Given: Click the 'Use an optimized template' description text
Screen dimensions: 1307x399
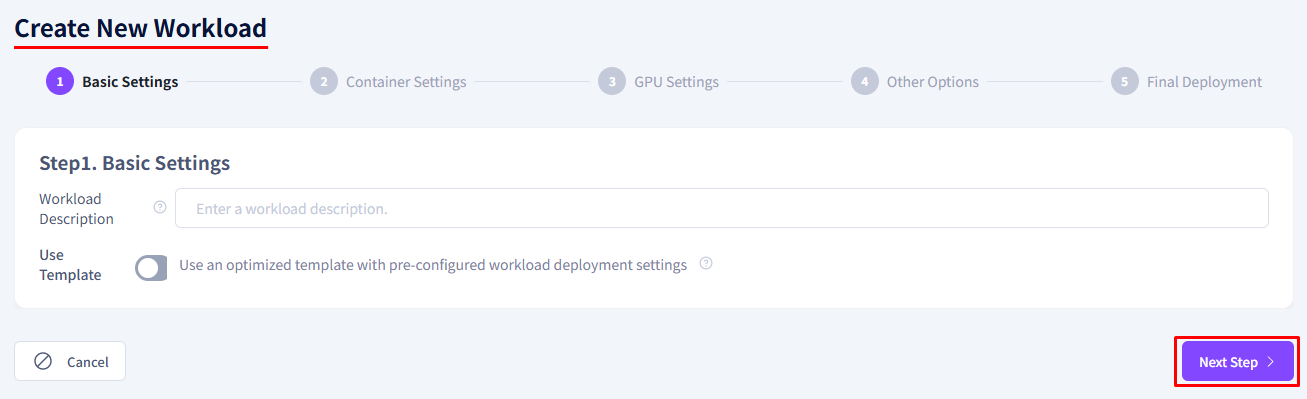Looking at the screenshot, I should coord(433,265).
